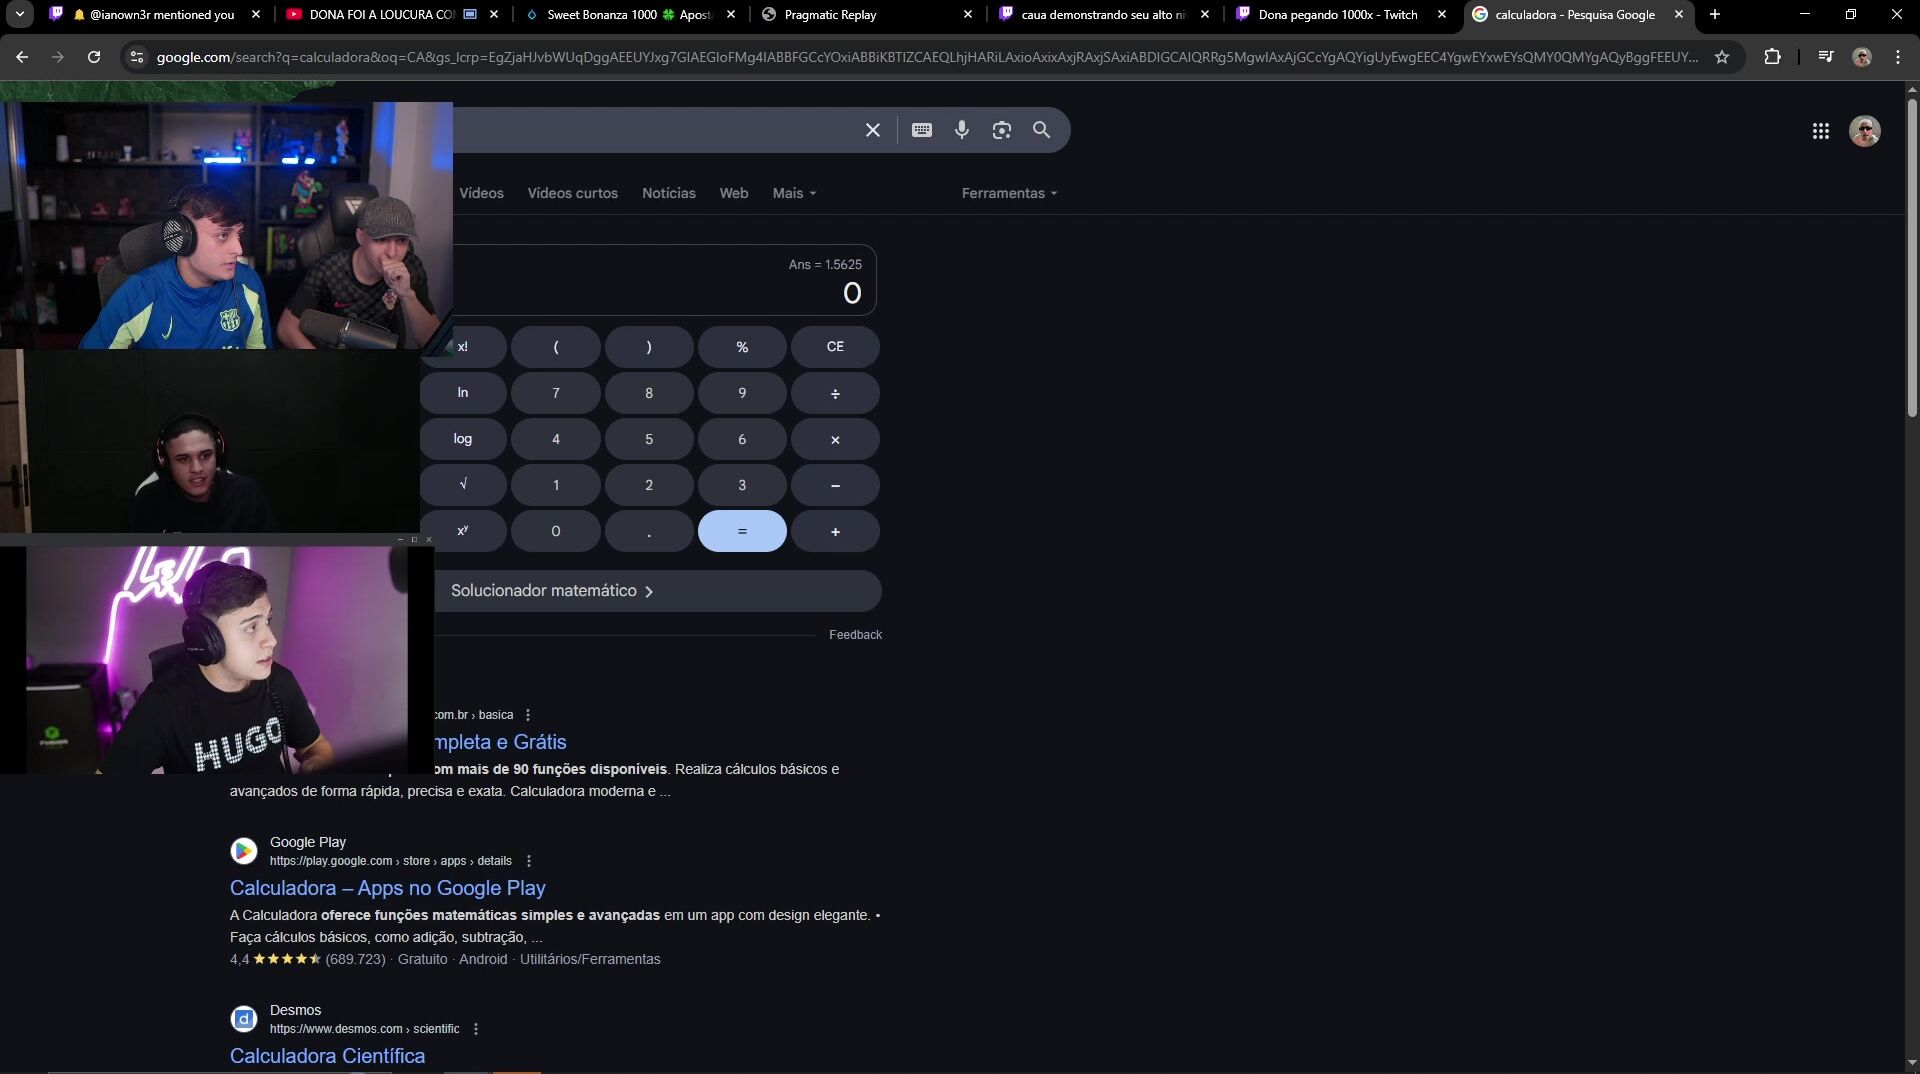Click the magnifier search icon
This screenshot has height=1074, width=1920.
click(x=1041, y=130)
